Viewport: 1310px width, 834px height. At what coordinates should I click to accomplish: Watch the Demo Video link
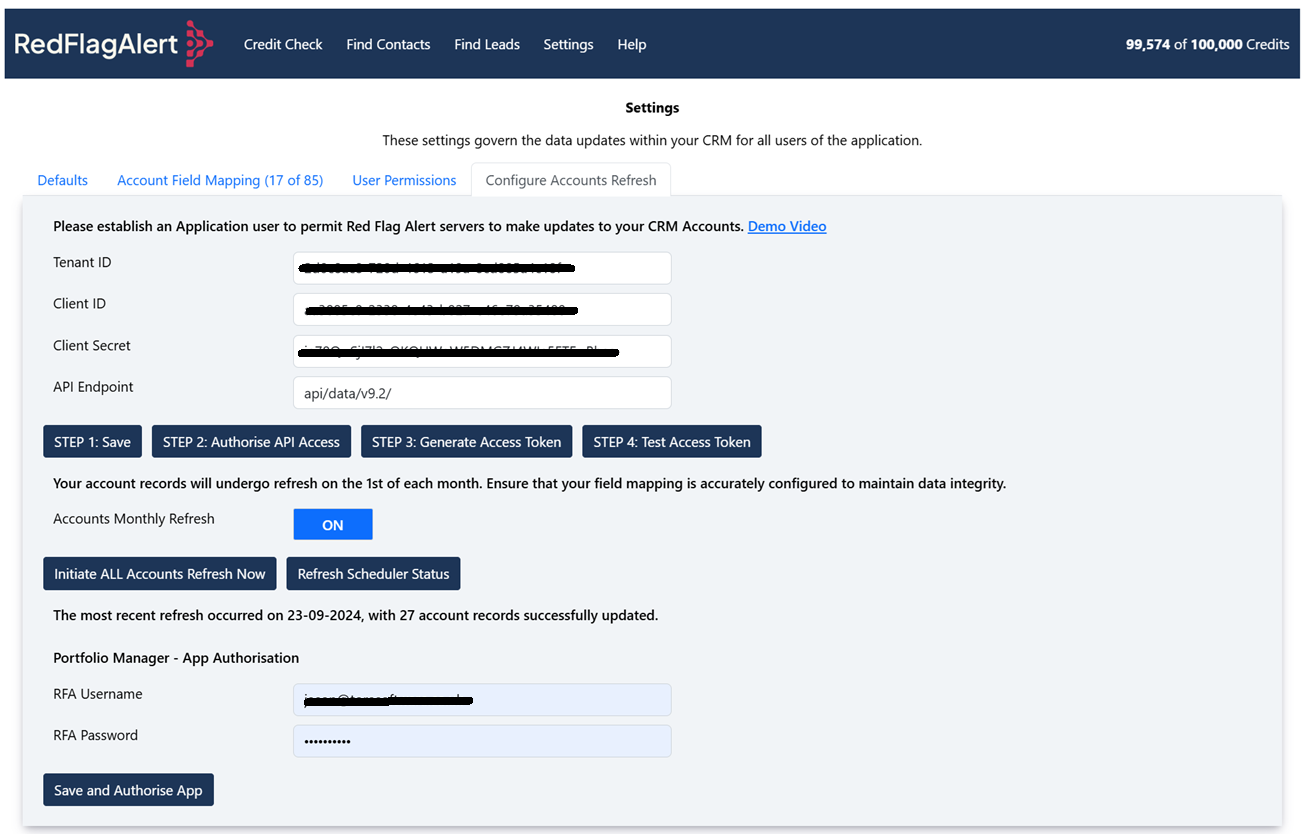(x=787, y=226)
